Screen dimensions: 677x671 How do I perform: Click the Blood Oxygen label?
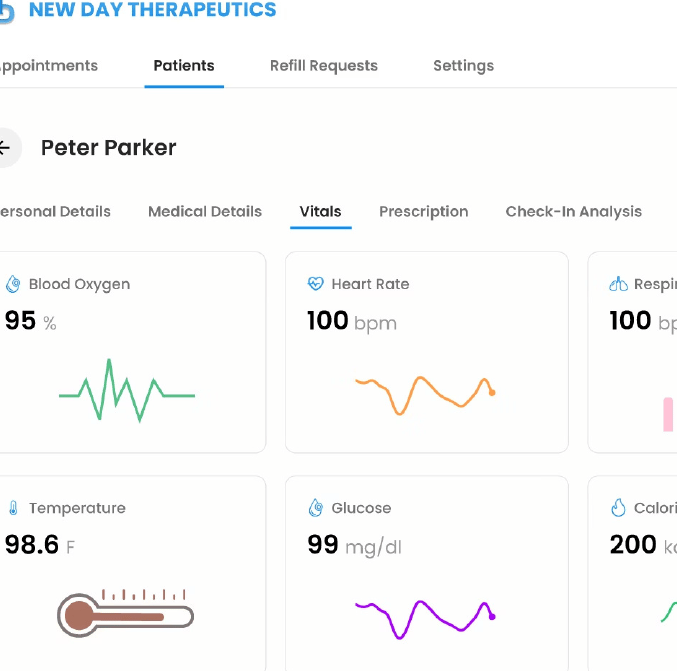tap(79, 284)
